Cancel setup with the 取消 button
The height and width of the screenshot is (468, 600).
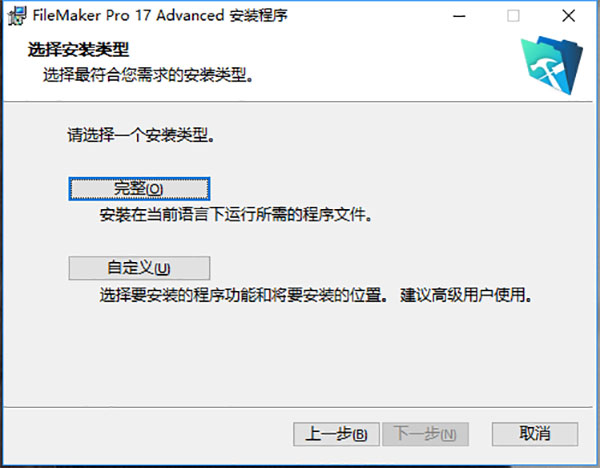pyautogui.click(x=535, y=434)
